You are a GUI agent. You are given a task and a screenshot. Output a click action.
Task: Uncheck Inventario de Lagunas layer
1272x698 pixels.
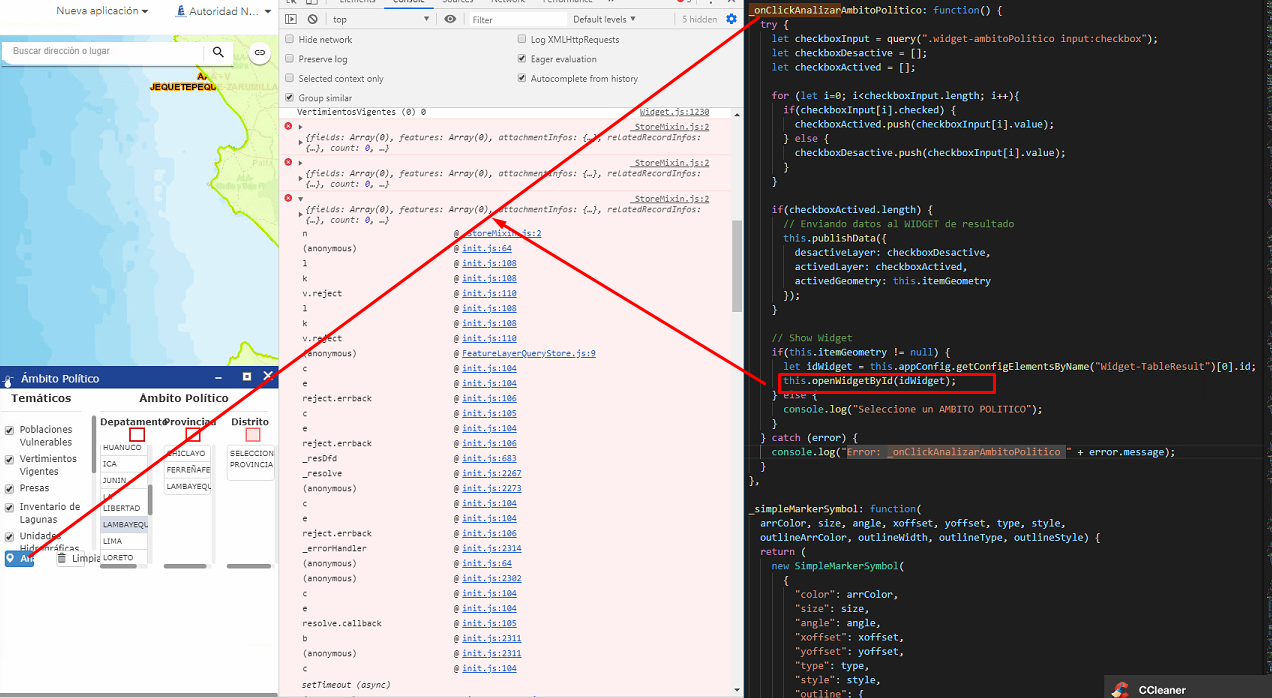point(10,508)
